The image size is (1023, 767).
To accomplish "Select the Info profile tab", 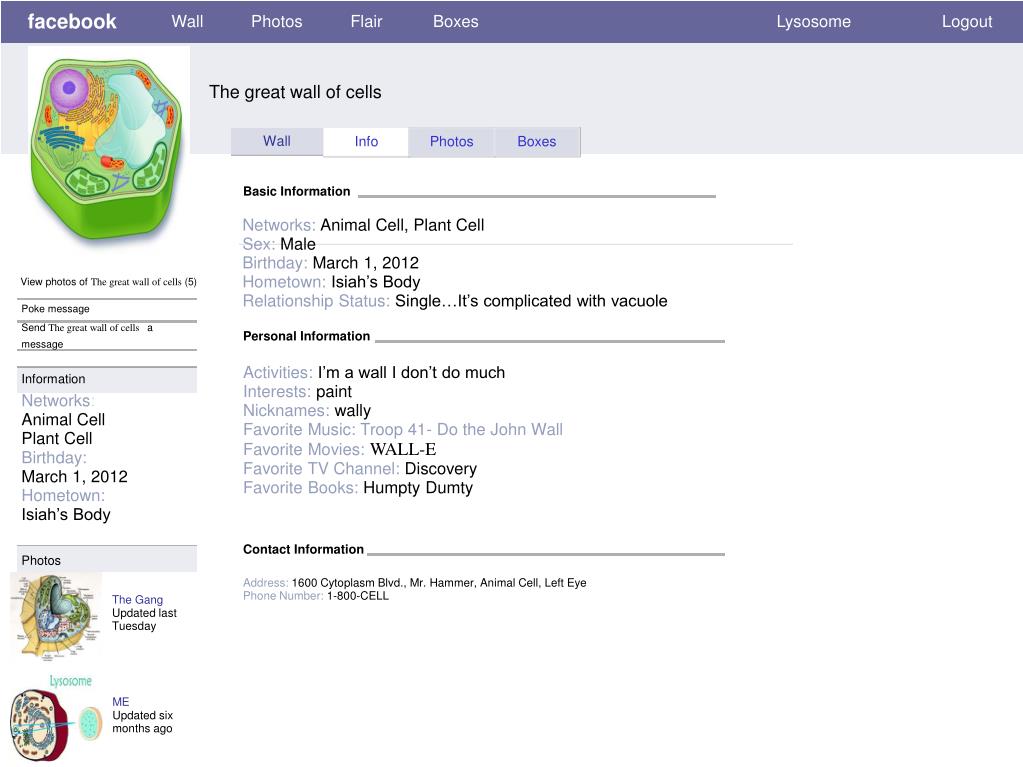I will point(366,142).
